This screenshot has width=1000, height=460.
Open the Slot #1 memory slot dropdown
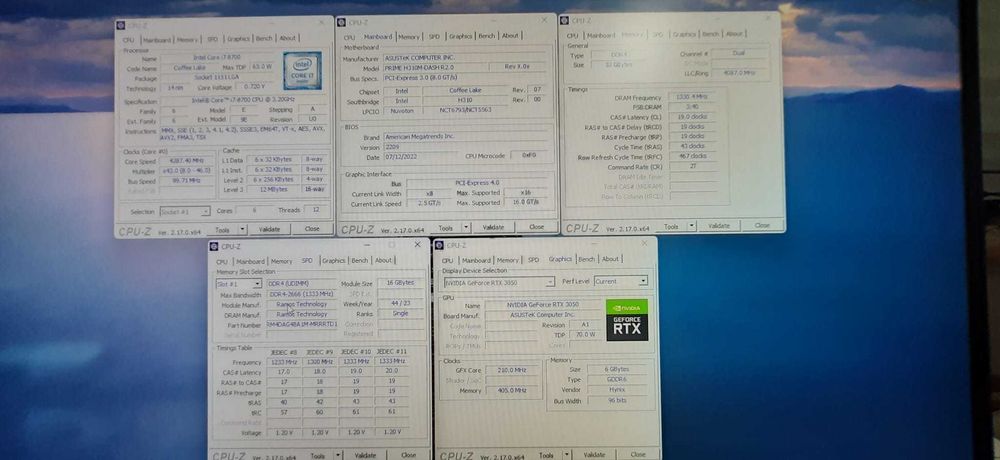(x=239, y=284)
